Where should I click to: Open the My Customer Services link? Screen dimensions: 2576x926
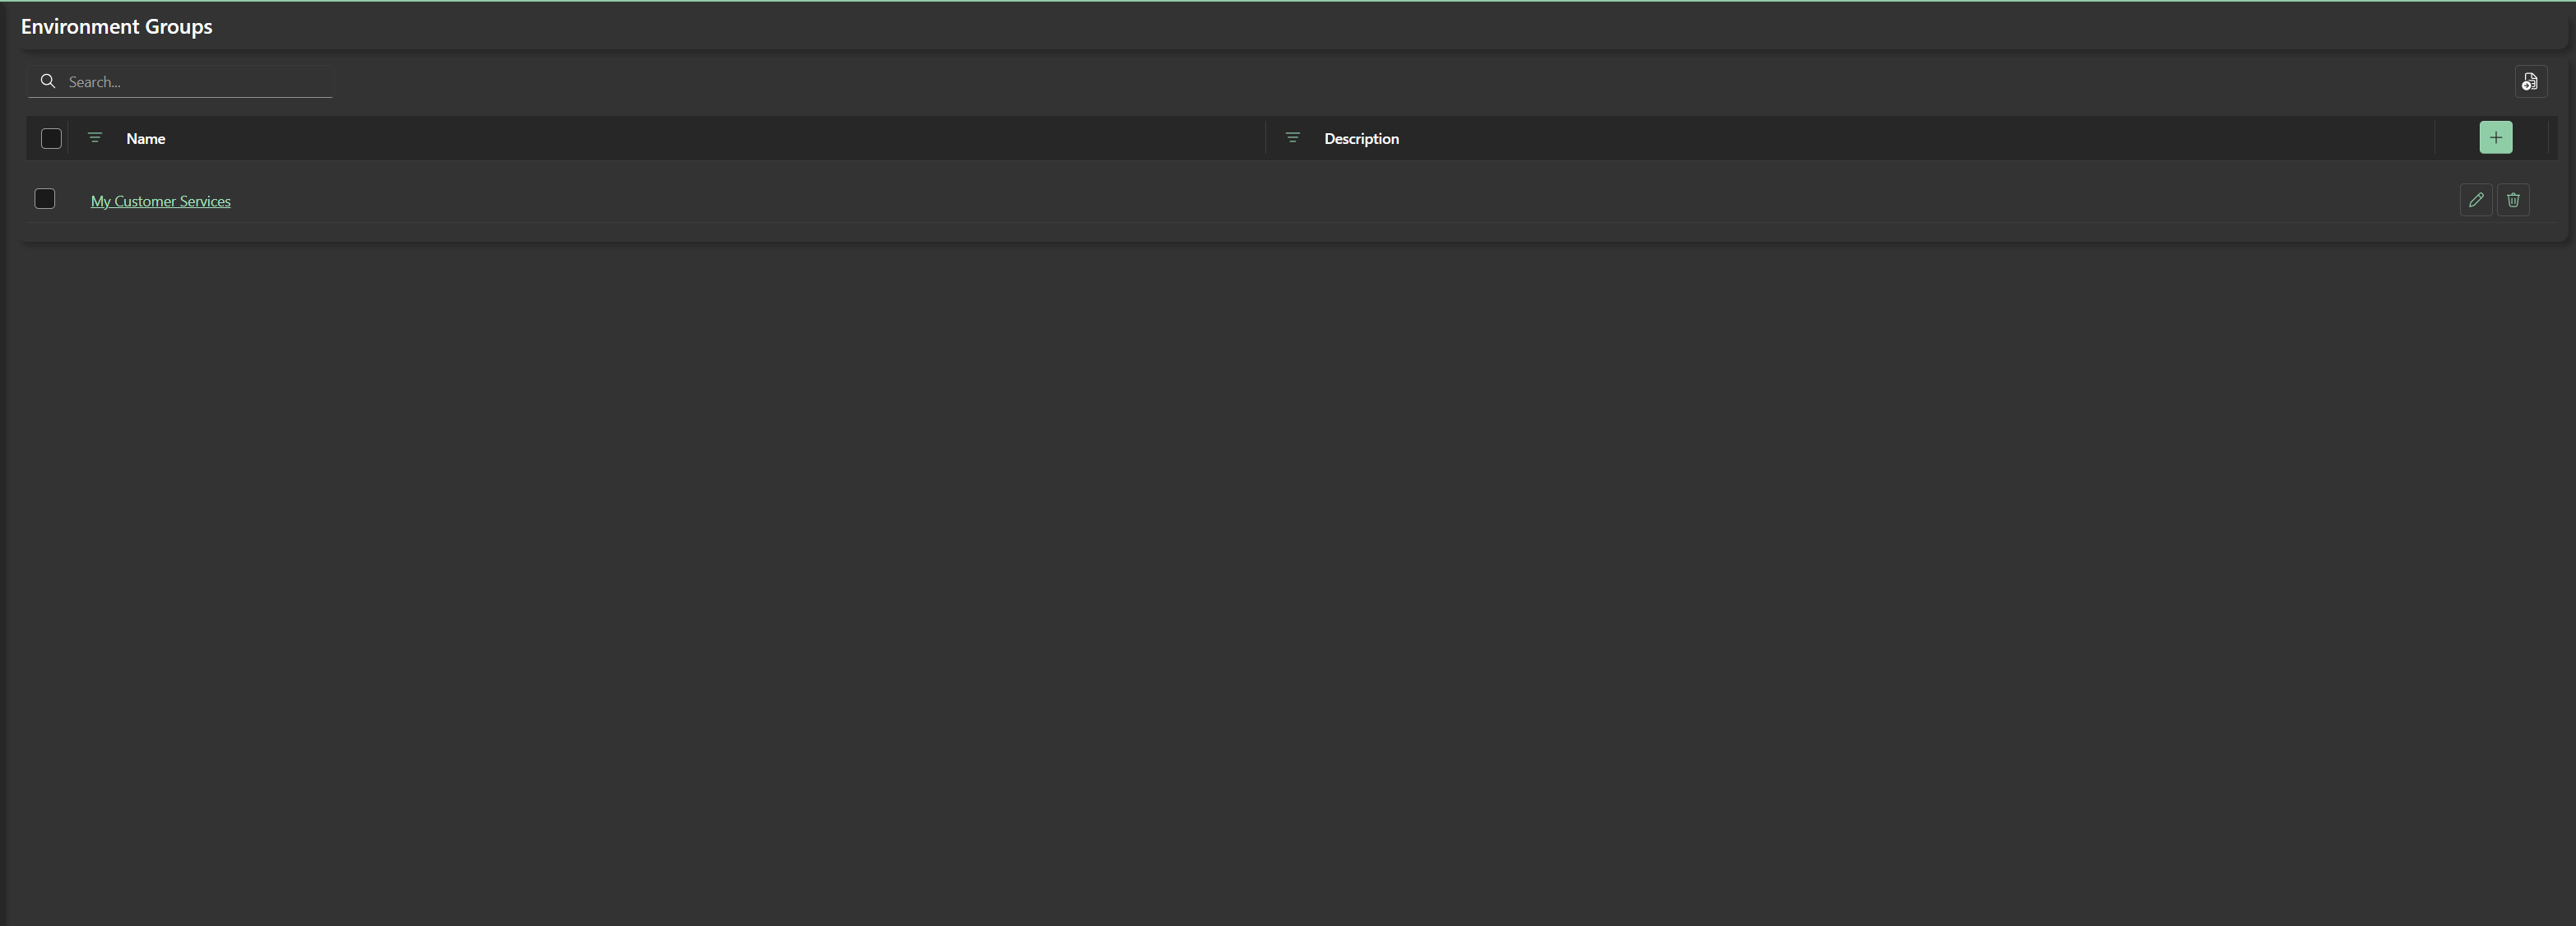160,202
